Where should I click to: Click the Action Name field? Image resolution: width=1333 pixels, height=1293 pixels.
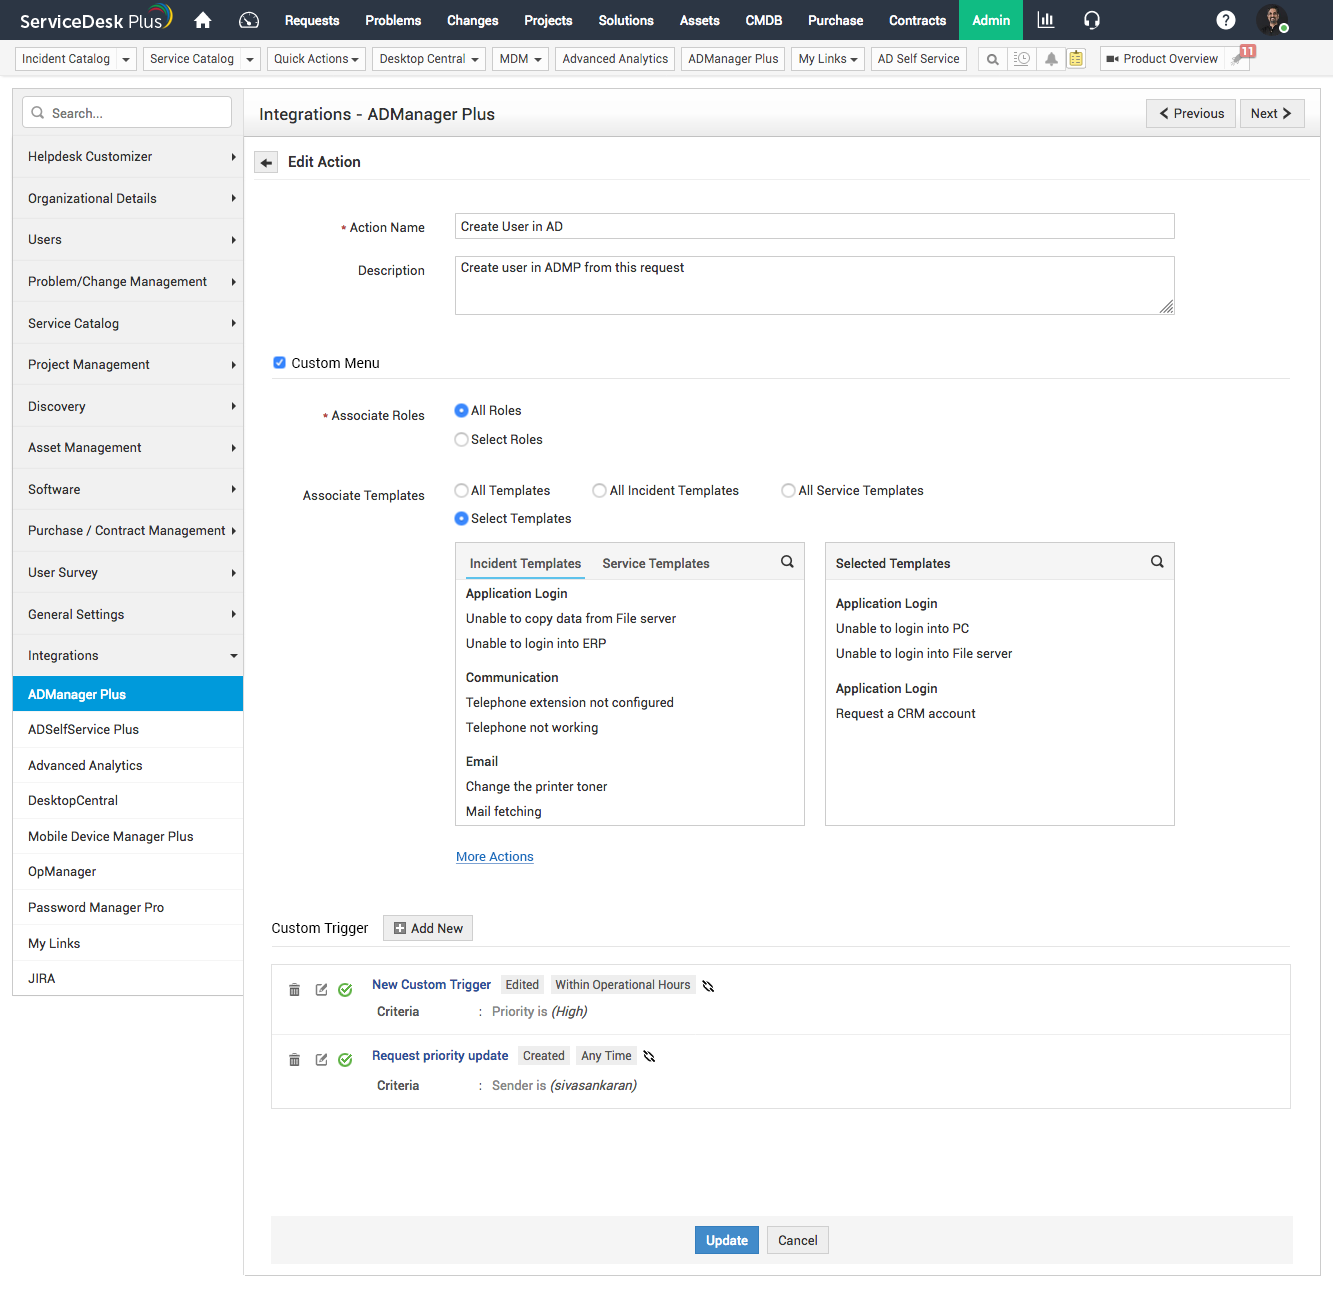point(815,226)
